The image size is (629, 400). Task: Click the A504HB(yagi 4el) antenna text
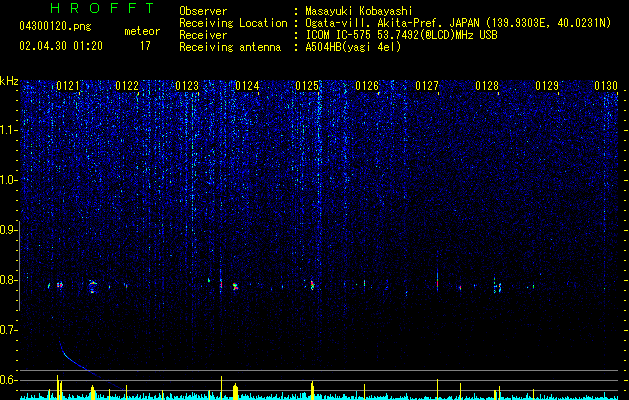point(353,47)
